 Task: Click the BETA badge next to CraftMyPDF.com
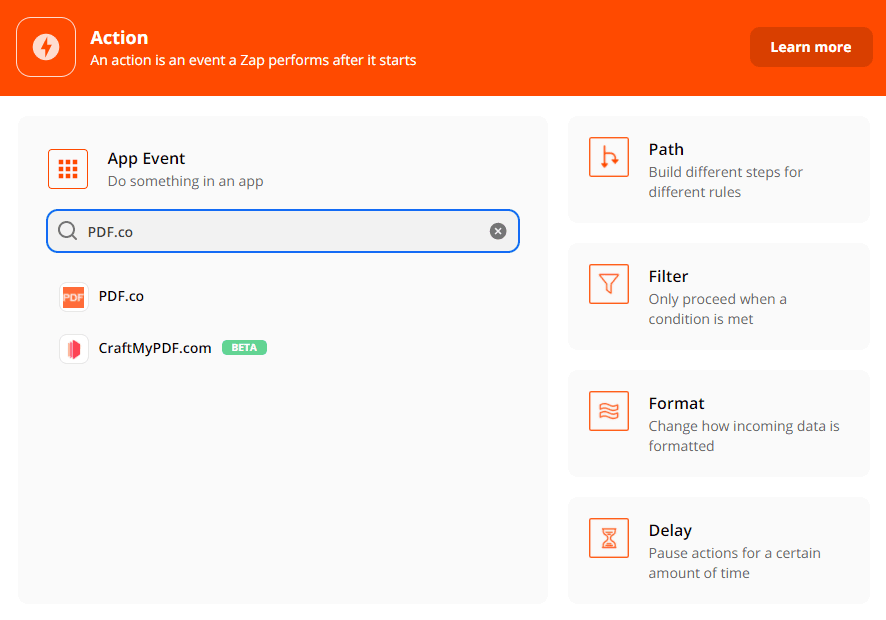point(244,347)
